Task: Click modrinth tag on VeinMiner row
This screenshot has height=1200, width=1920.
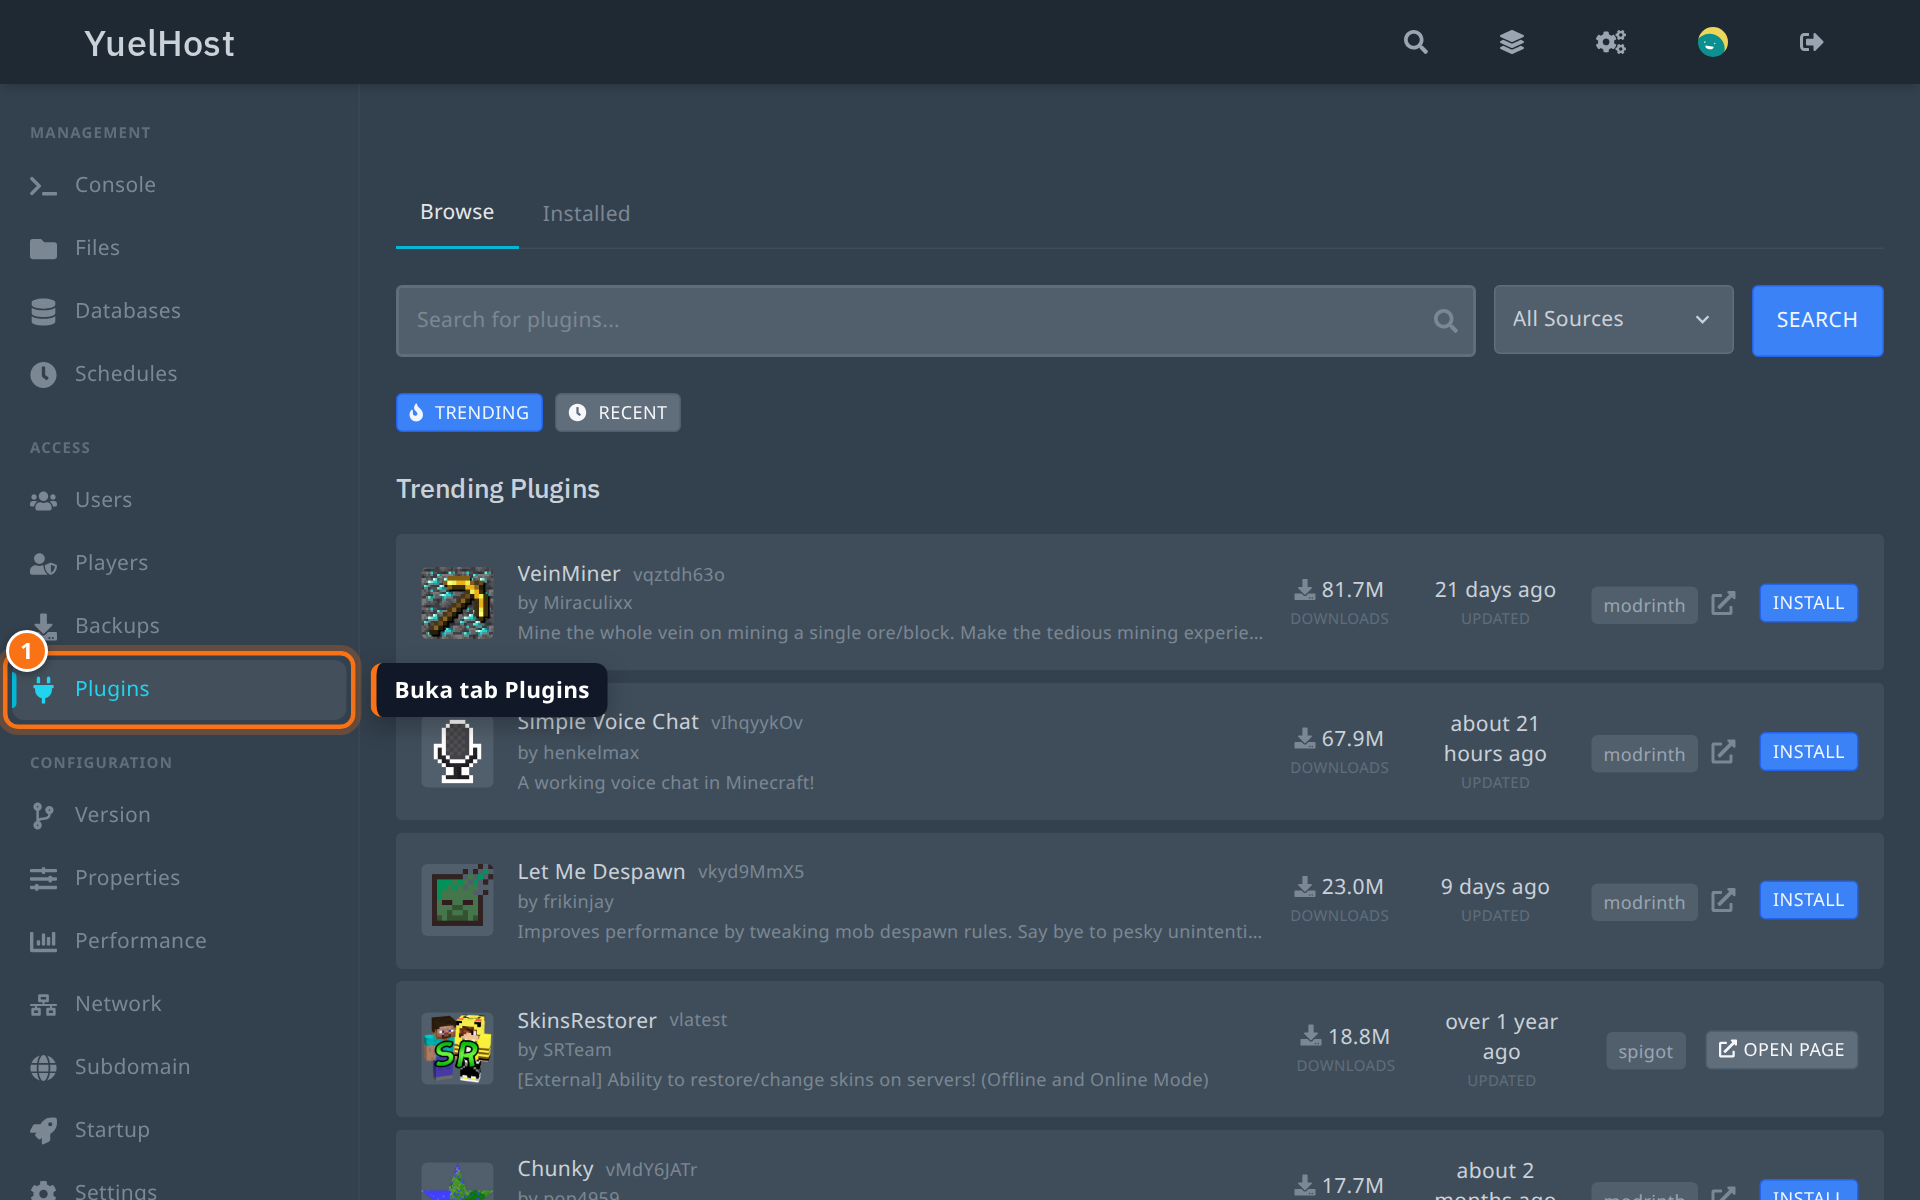Action: 1644,605
